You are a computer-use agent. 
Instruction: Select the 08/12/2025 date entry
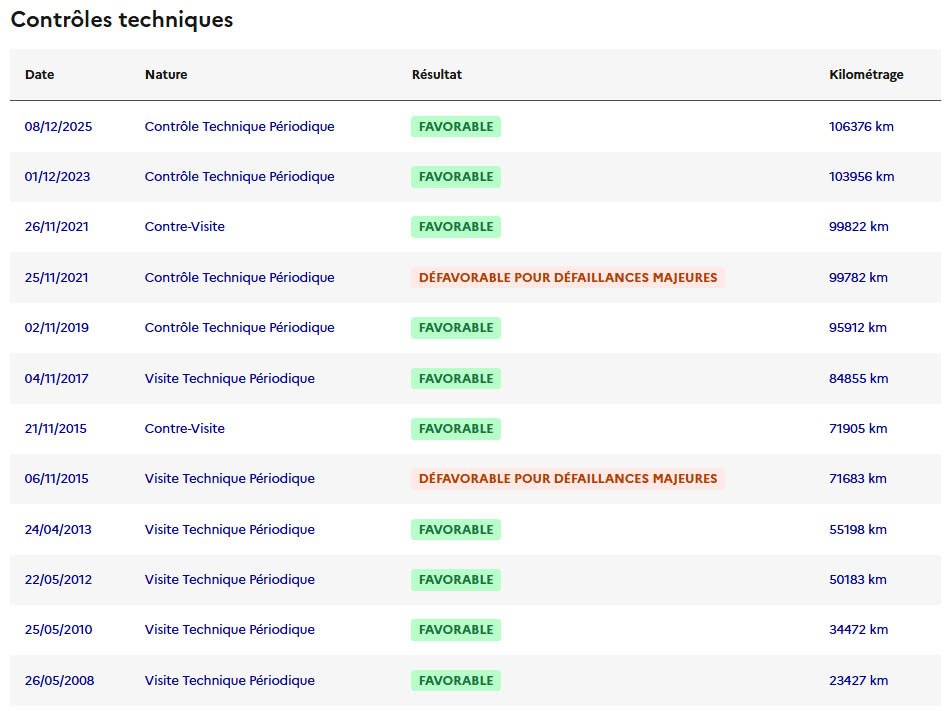[x=58, y=127]
